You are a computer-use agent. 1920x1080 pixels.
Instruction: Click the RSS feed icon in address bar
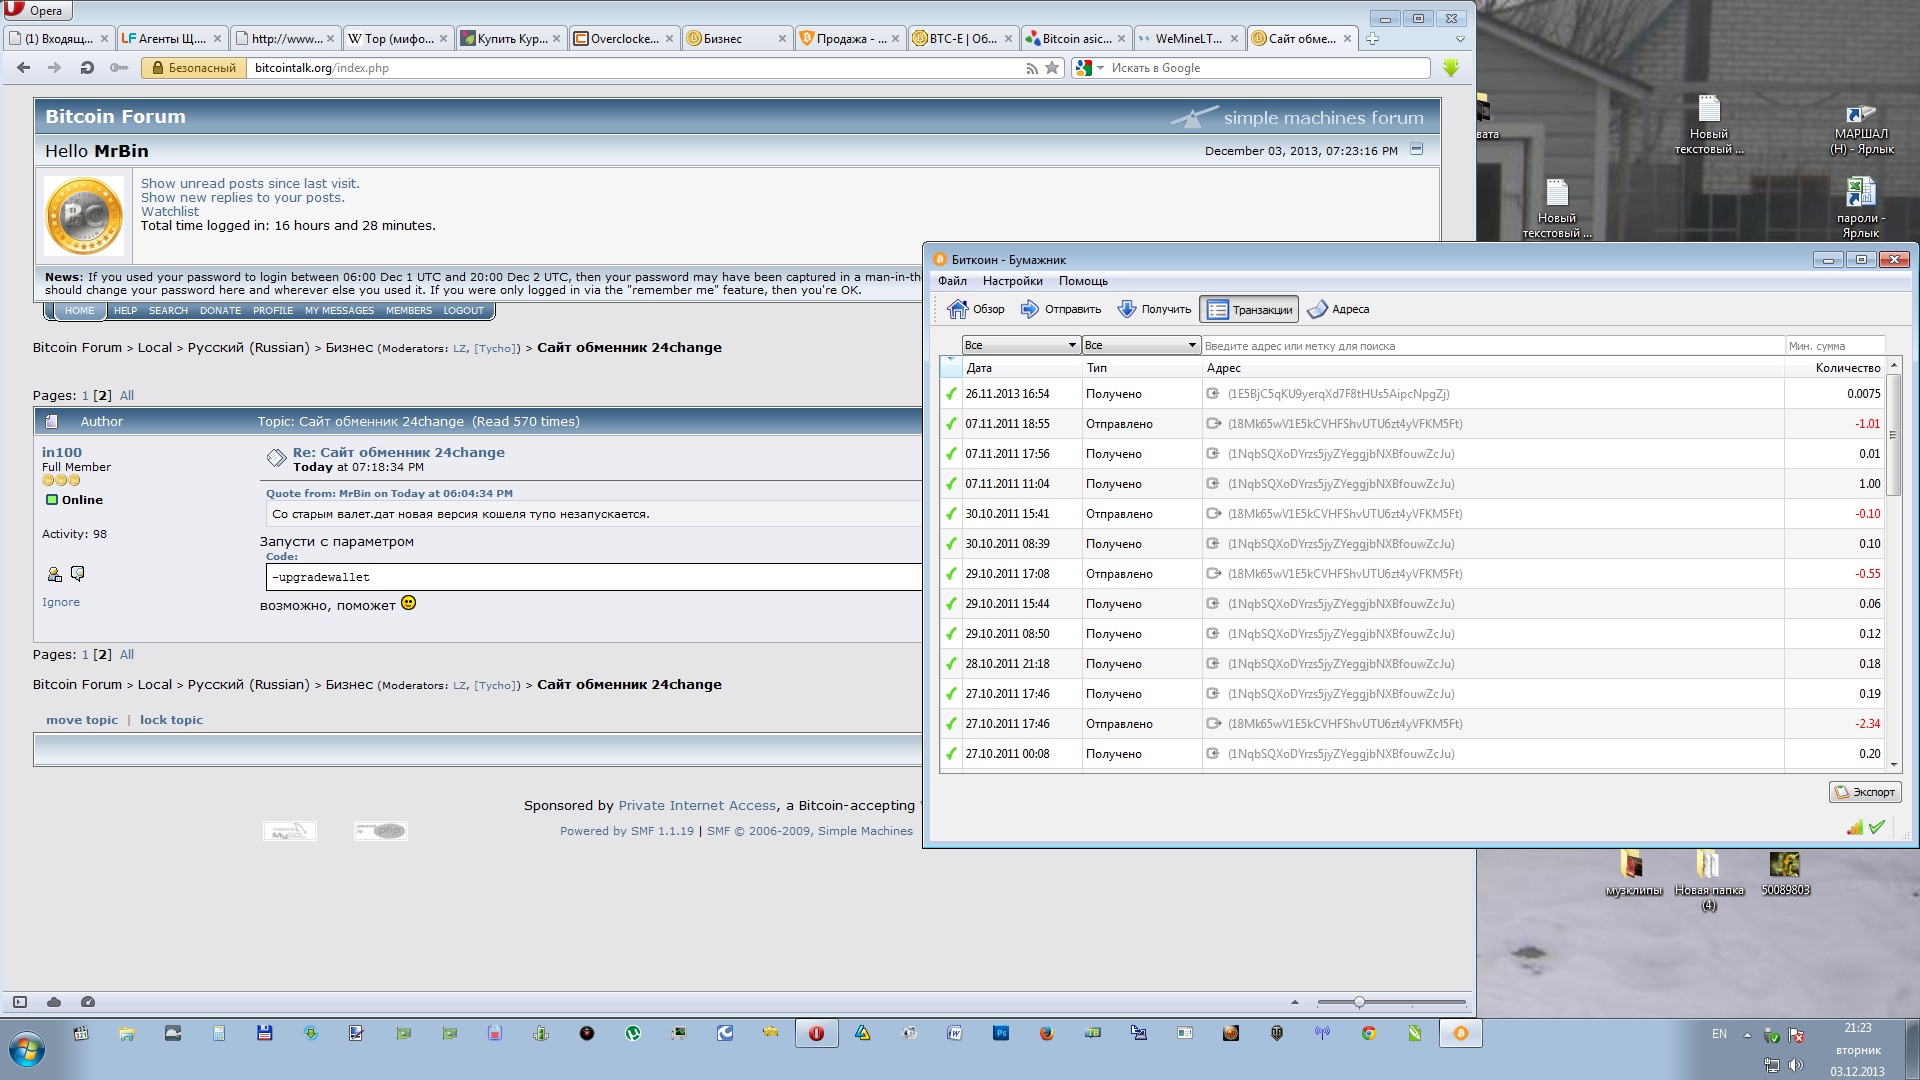pyautogui.click(x=1032, y=68)
